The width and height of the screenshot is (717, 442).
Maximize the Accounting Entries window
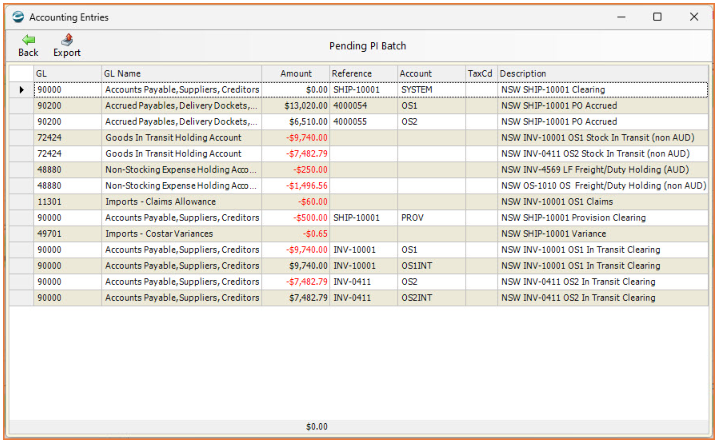click(x=657, y=17)
